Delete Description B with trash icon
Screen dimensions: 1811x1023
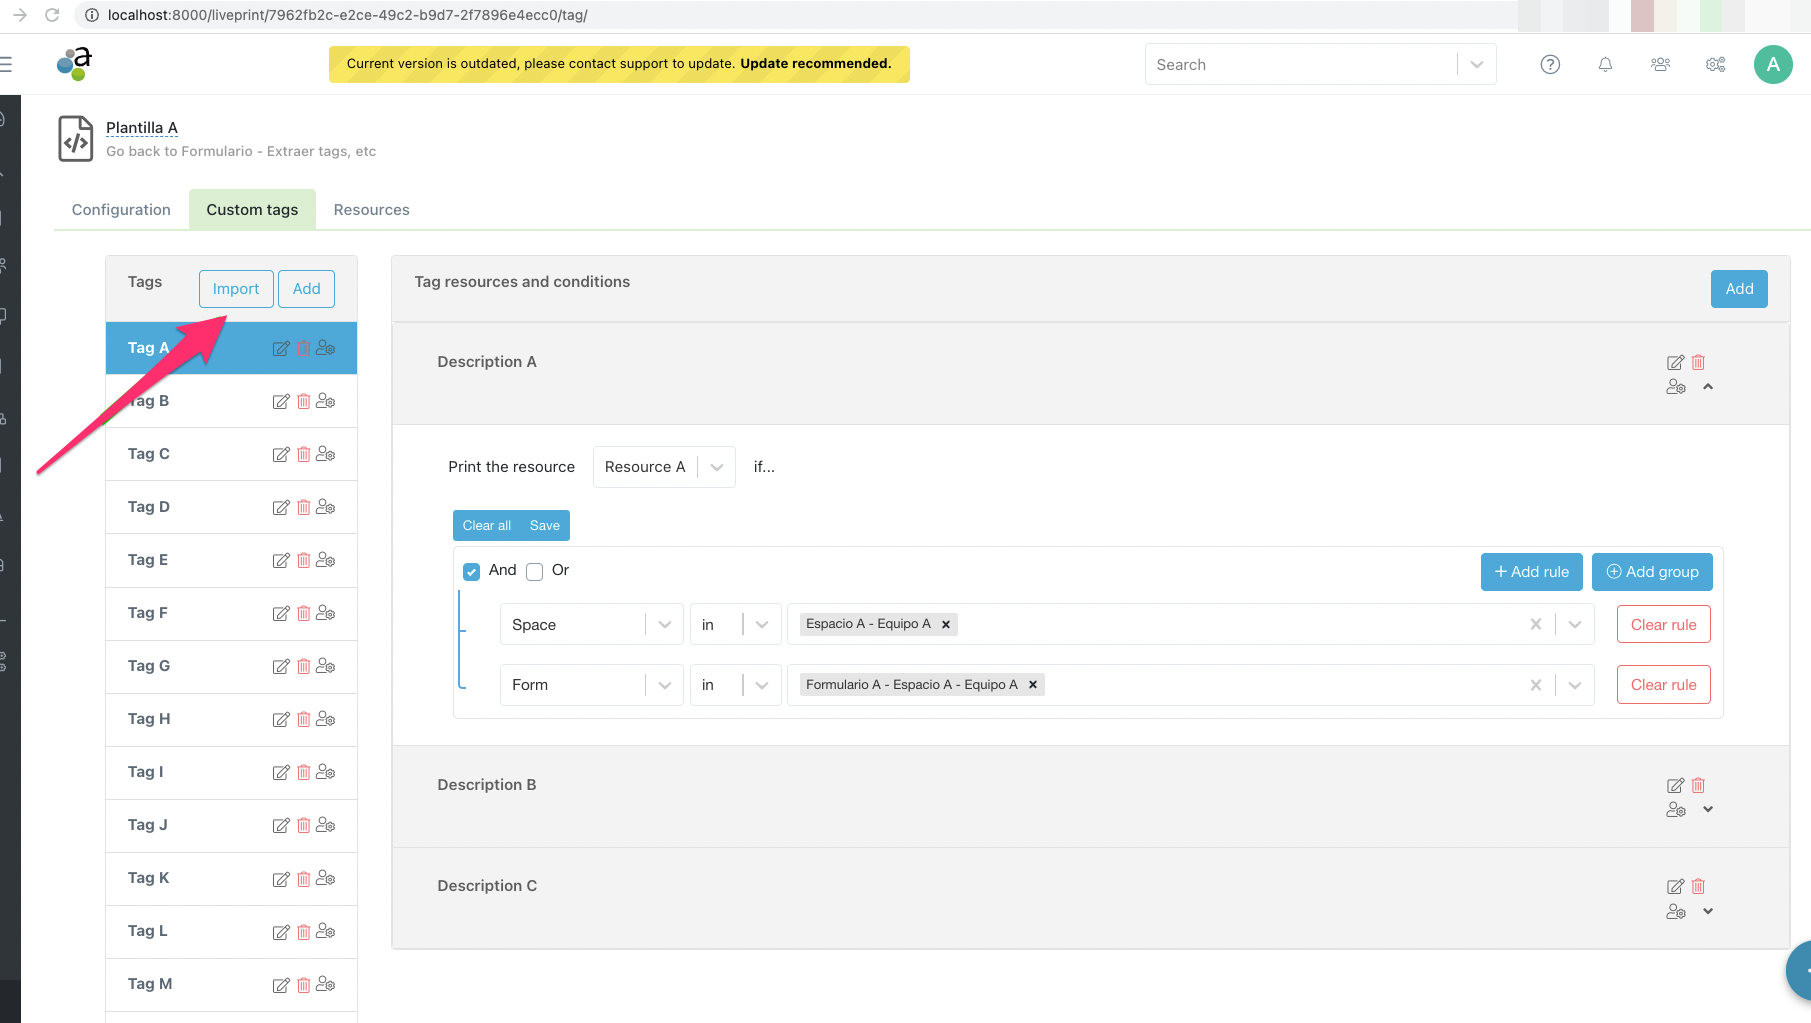[1698, 785]
